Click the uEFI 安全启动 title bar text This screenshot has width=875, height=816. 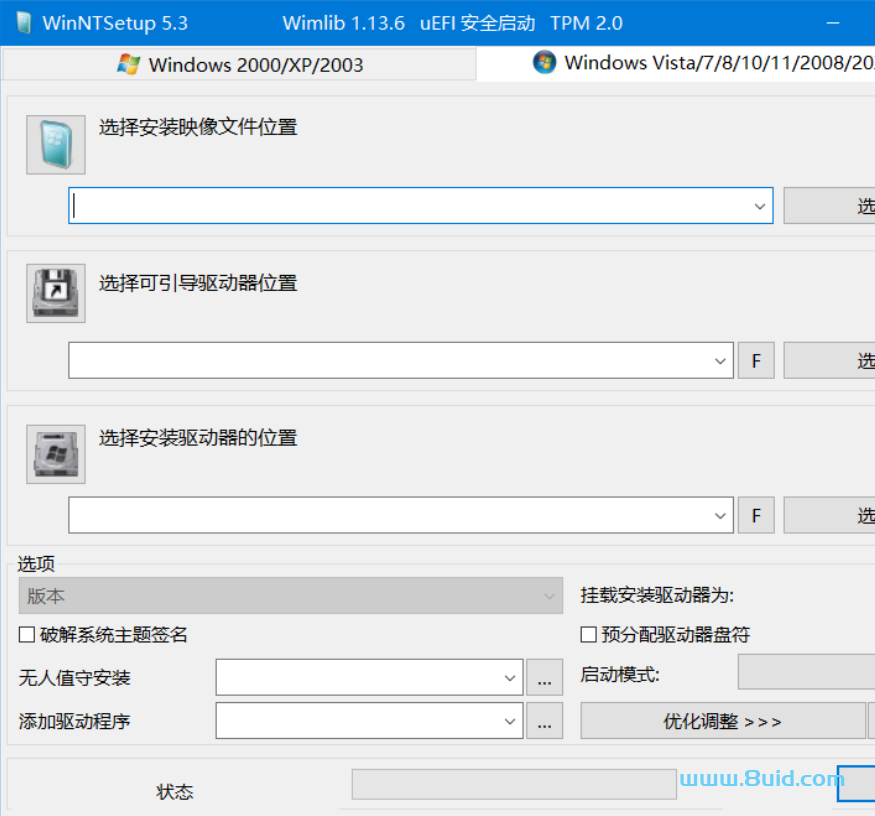coord(478,23)
